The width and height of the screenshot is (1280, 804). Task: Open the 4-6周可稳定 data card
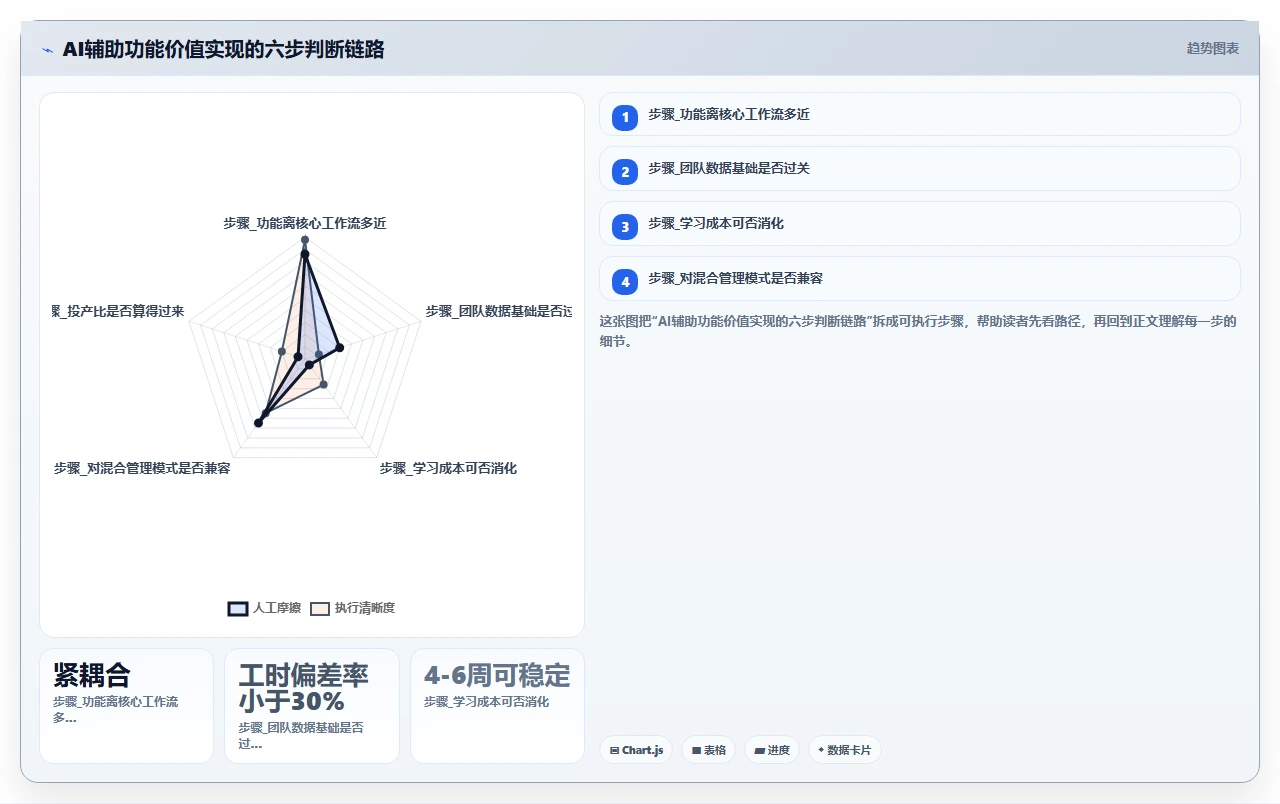coord(497,706)
